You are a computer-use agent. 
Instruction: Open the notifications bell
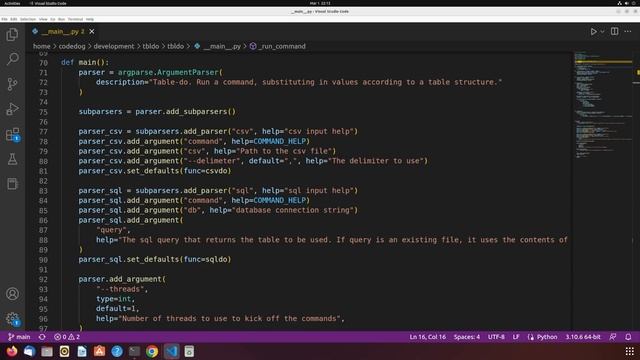click(x=628, y=337)
